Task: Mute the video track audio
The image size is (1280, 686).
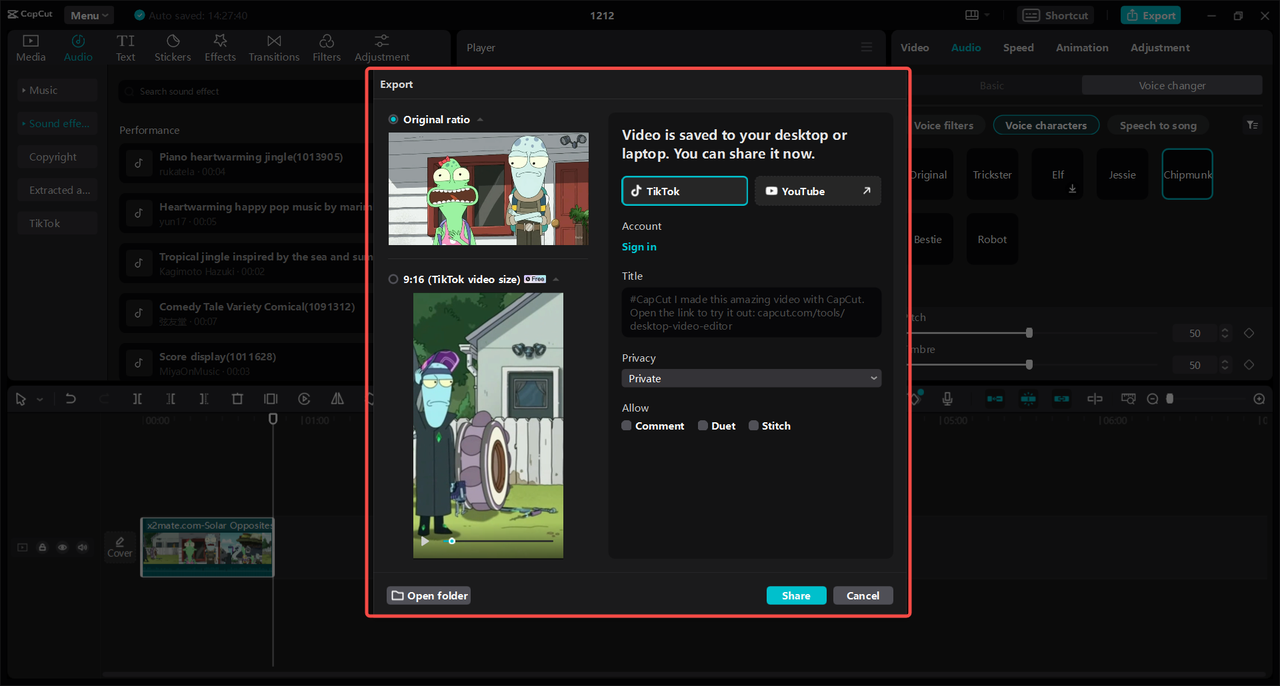Action: (82, 547)
